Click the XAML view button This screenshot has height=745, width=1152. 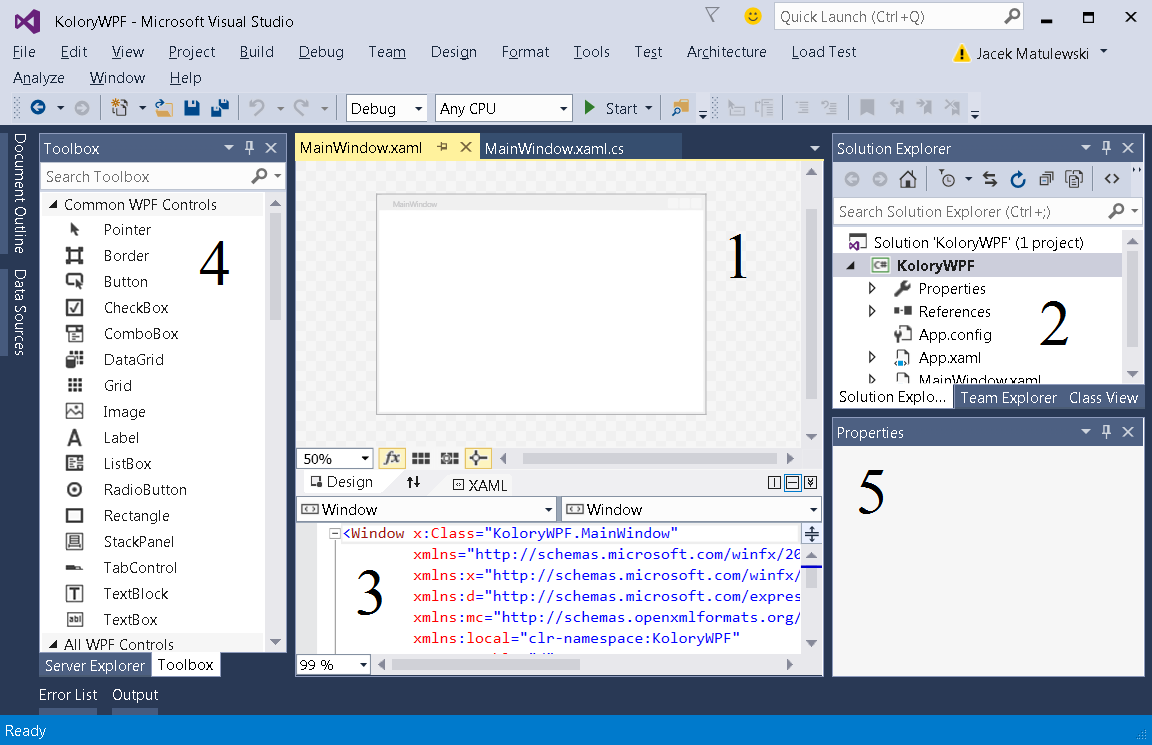(480, 485)
